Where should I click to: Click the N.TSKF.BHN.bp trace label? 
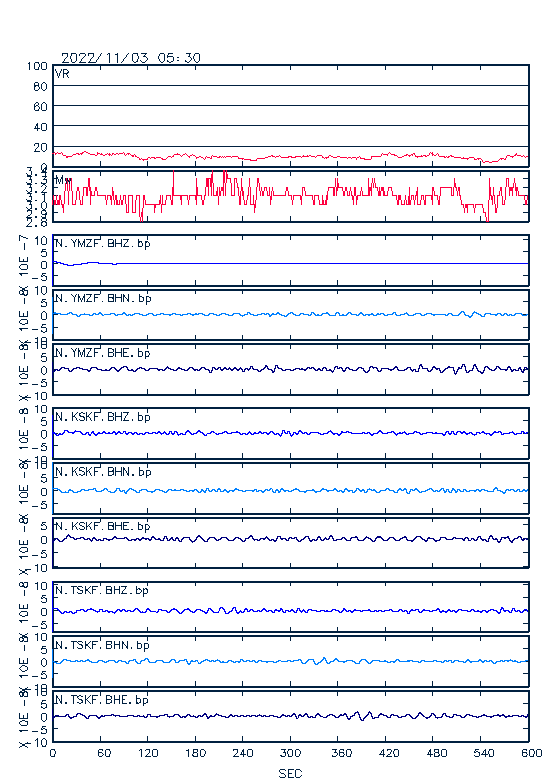[x=102, y=645]
